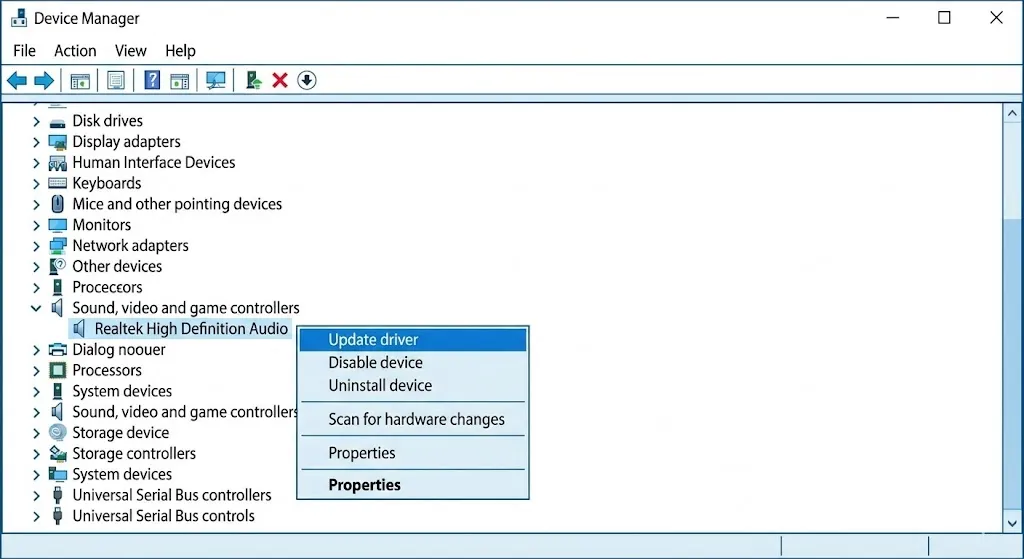Select the Storage device label
Screen dimensions: 1024x559
pos(120,432)
